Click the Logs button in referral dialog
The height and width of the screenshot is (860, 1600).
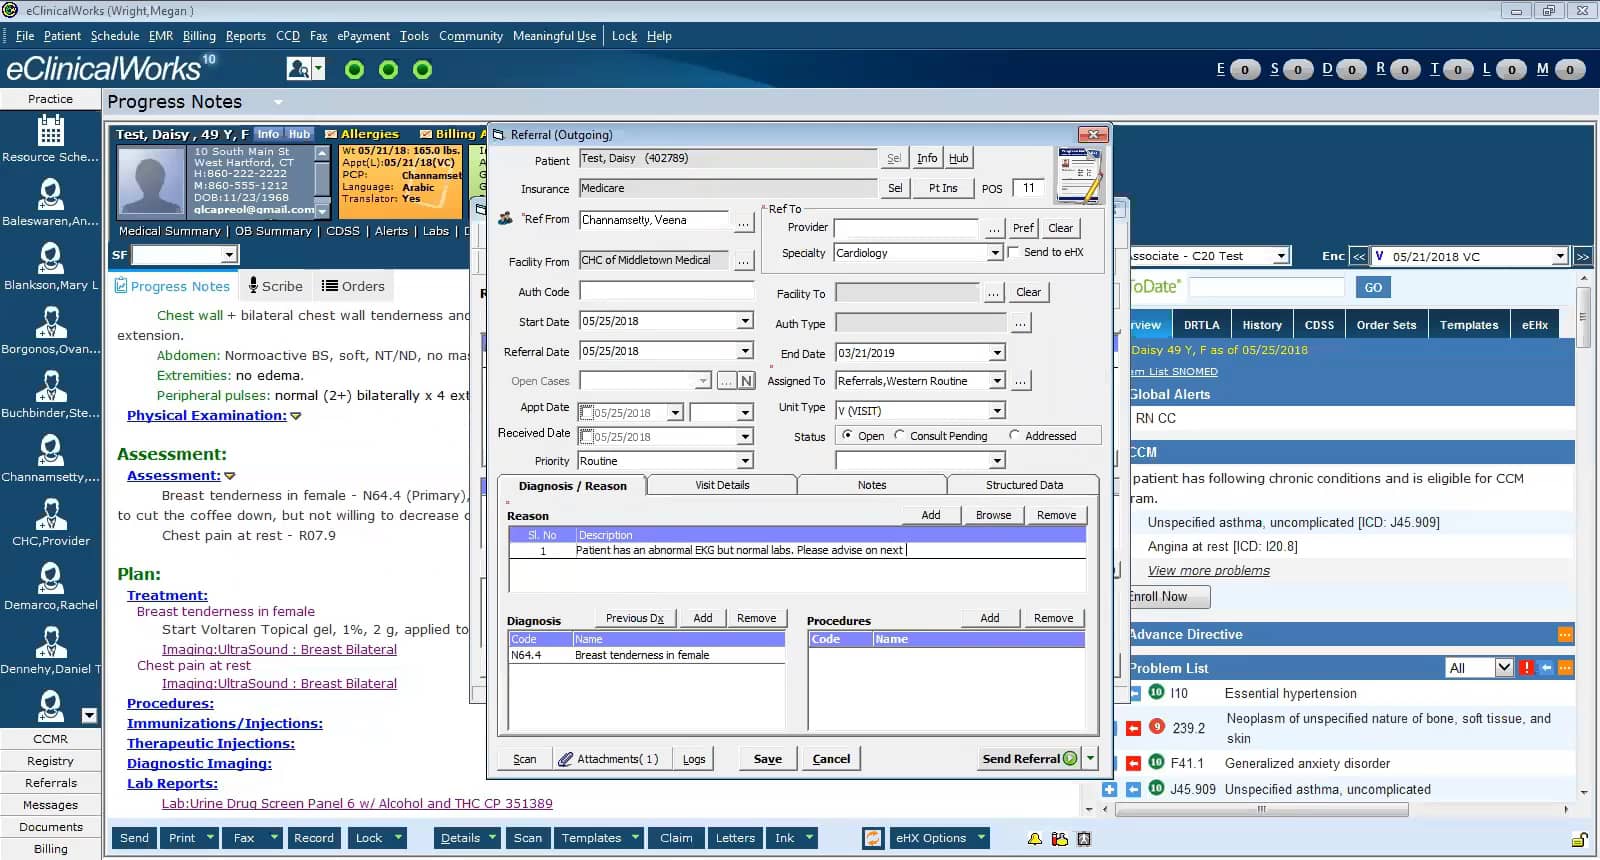coord(694,759)
